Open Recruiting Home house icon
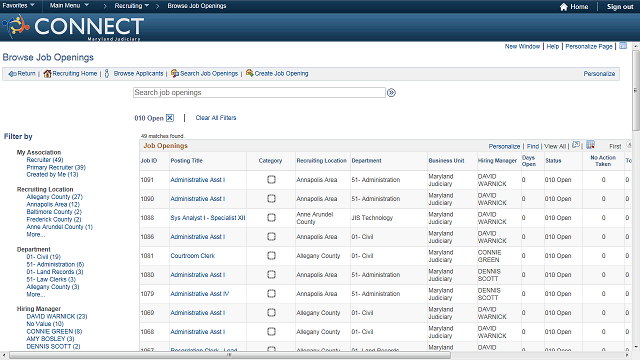This screenshot has height=360, width=640. [x=47, y=73]
